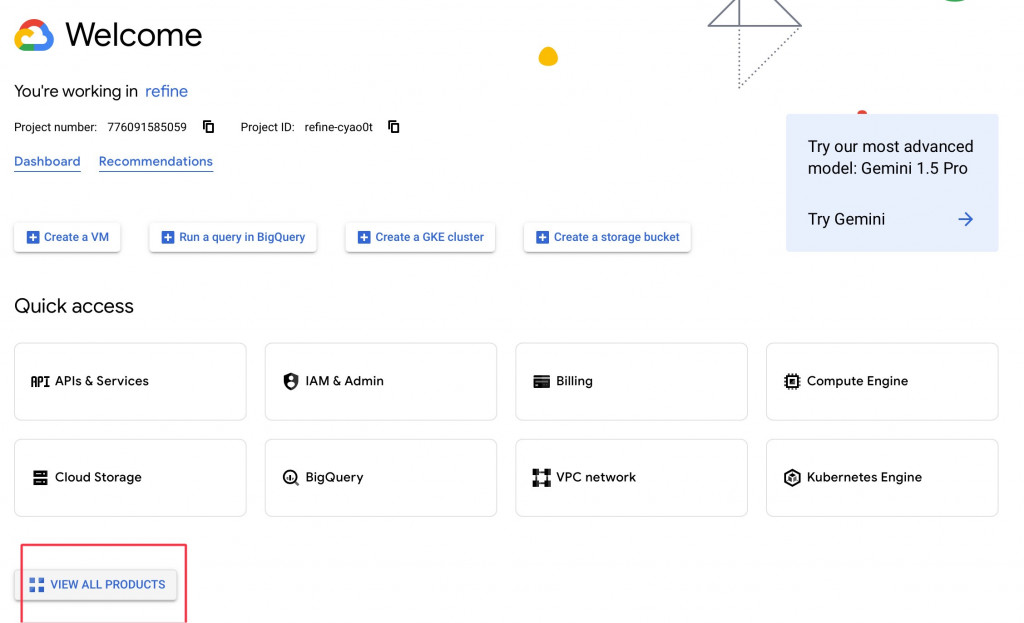Click the IAM & Admin shield icon
Viewport: 1024px width, 623px height.
[291, 381]
